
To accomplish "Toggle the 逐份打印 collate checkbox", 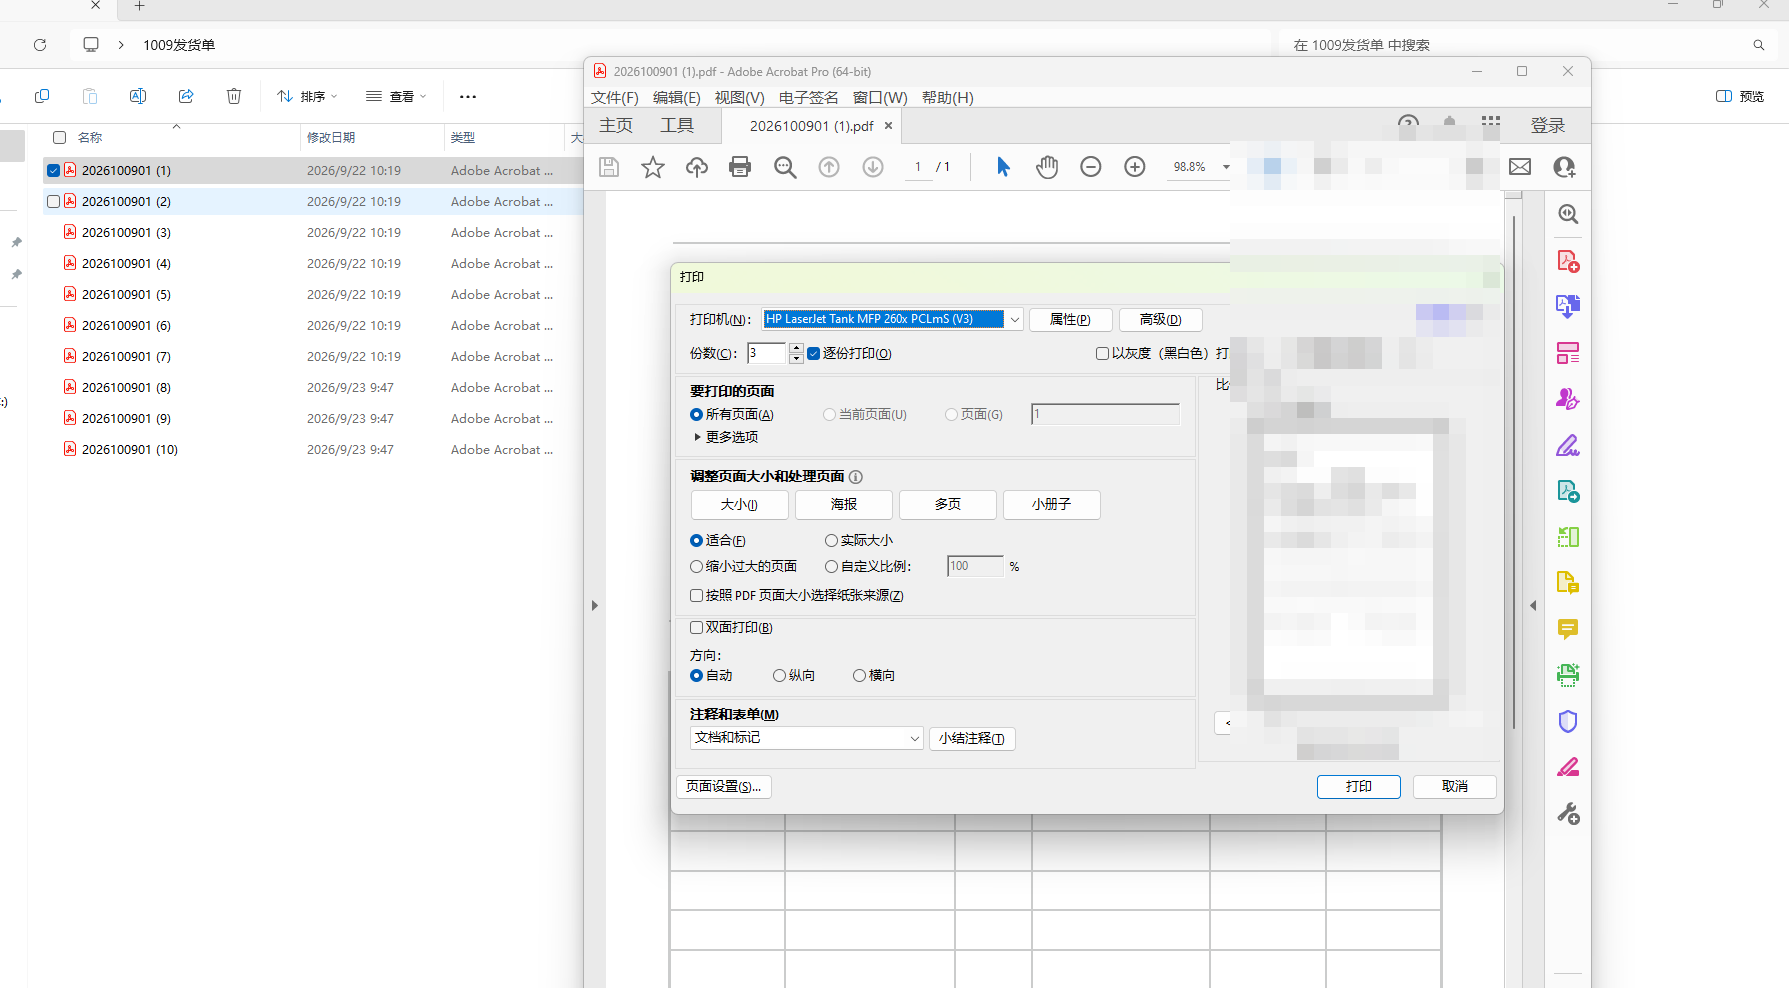I will [813, 353].
